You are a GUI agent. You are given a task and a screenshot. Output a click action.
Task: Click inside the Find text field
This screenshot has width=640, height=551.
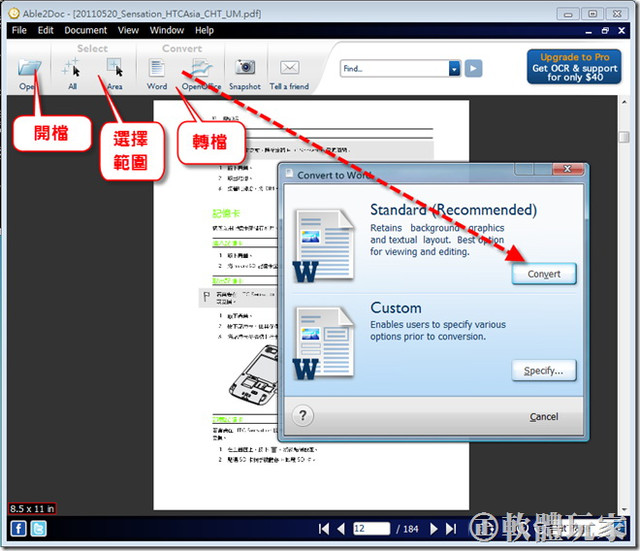point(394,69)
